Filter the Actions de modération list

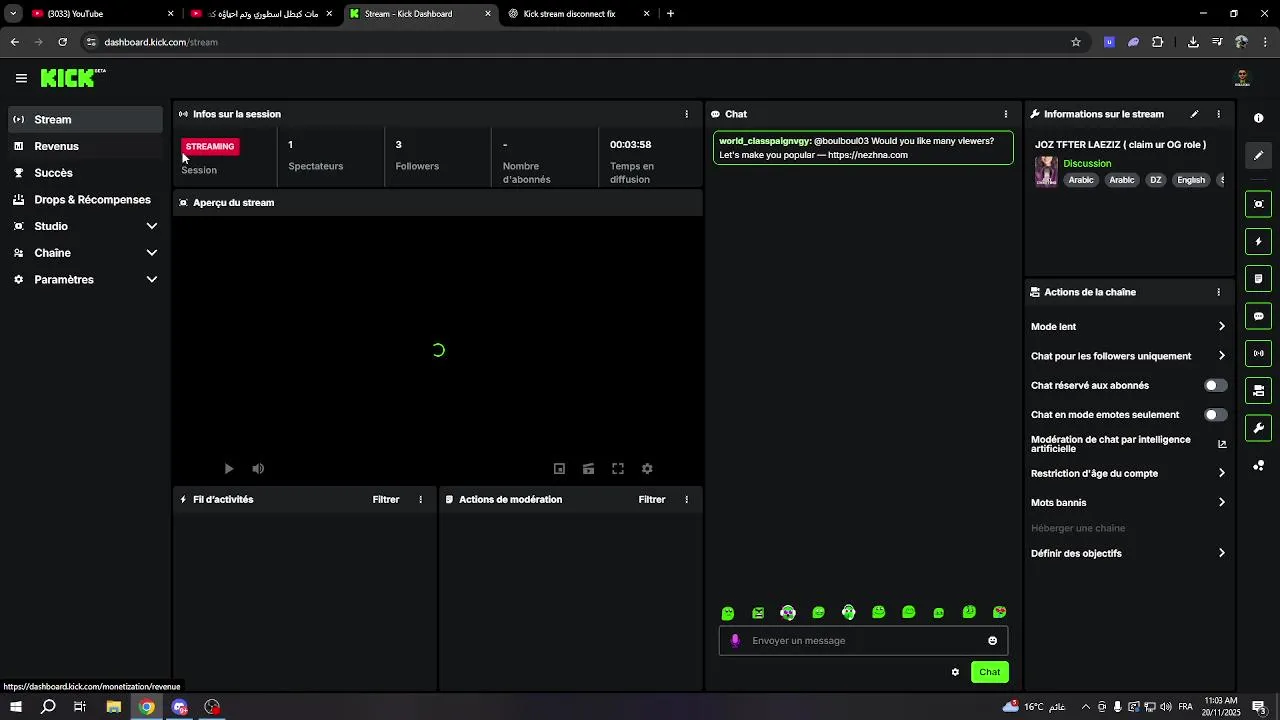tap(652, 499)
